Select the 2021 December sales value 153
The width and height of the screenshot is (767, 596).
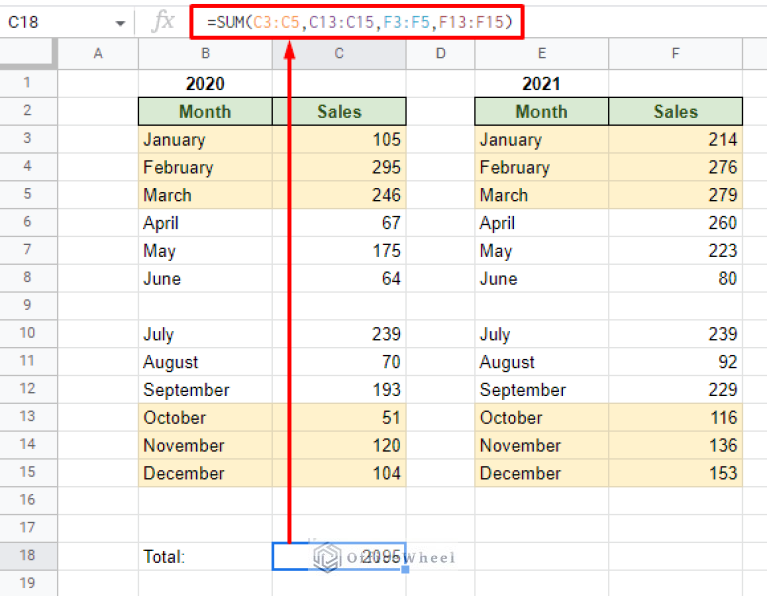[x=675, y=474]
